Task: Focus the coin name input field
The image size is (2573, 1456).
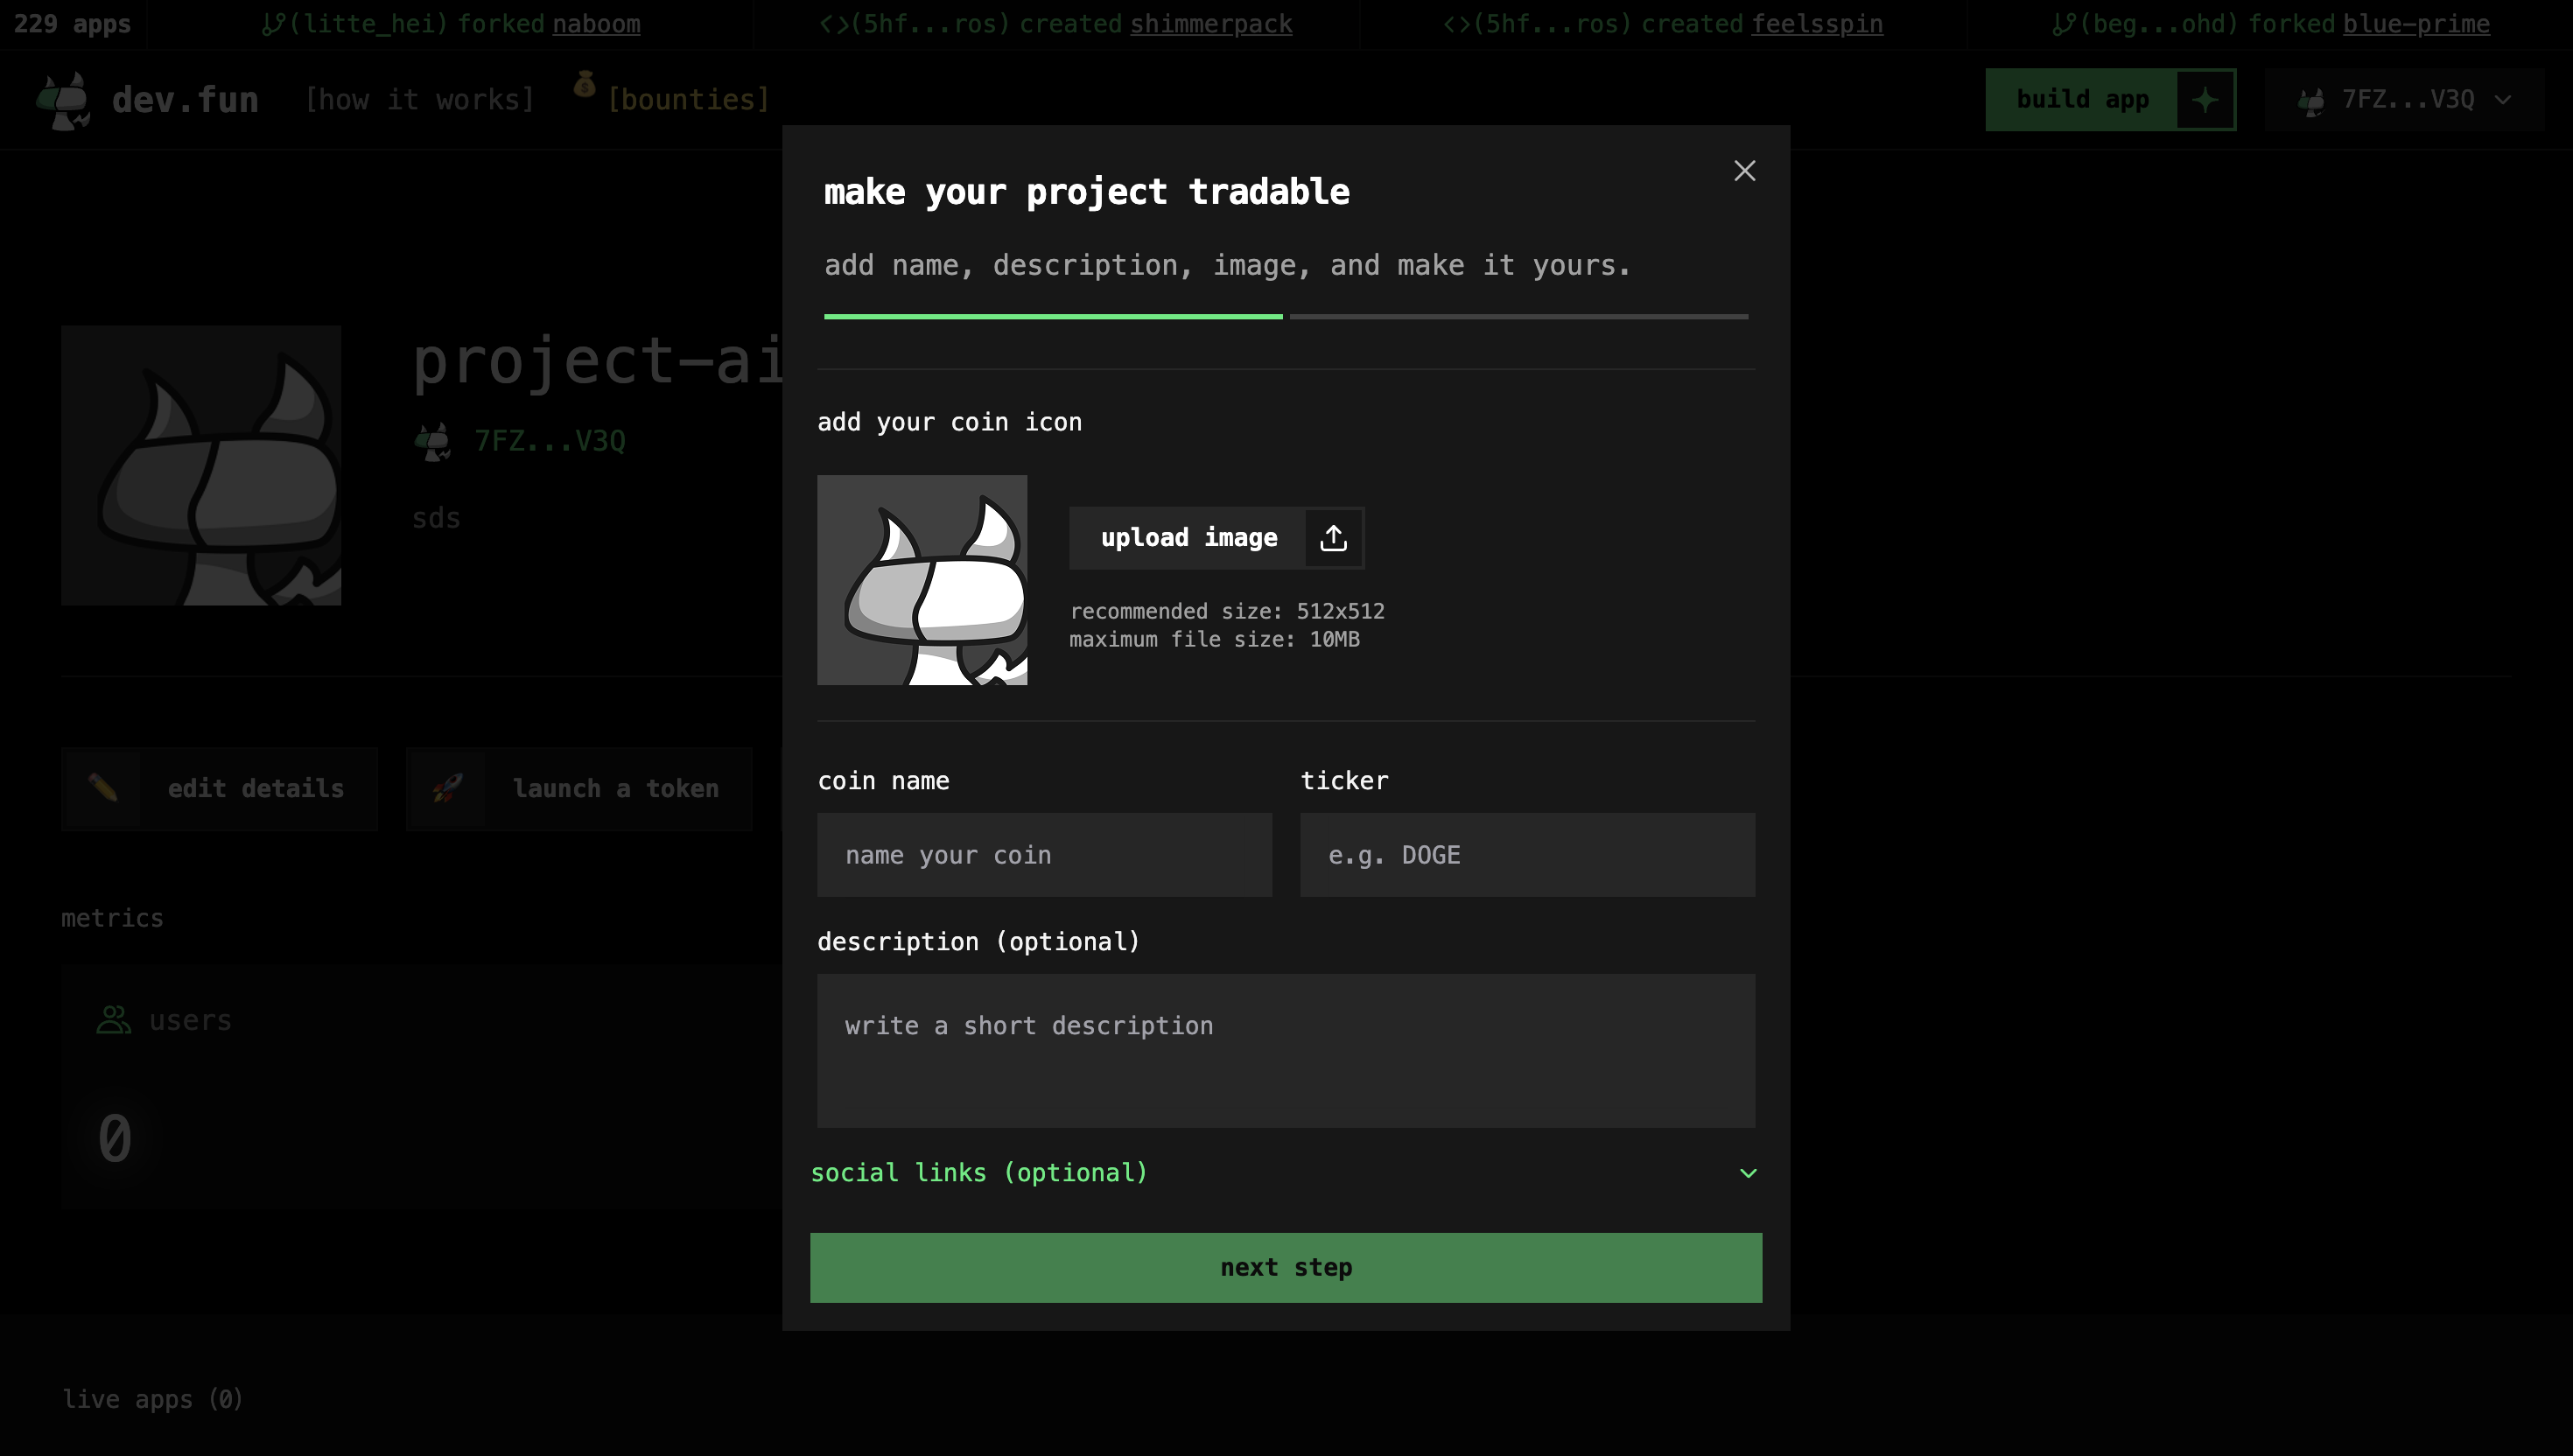Action: pyautogui.click(x=1044, y=855)
